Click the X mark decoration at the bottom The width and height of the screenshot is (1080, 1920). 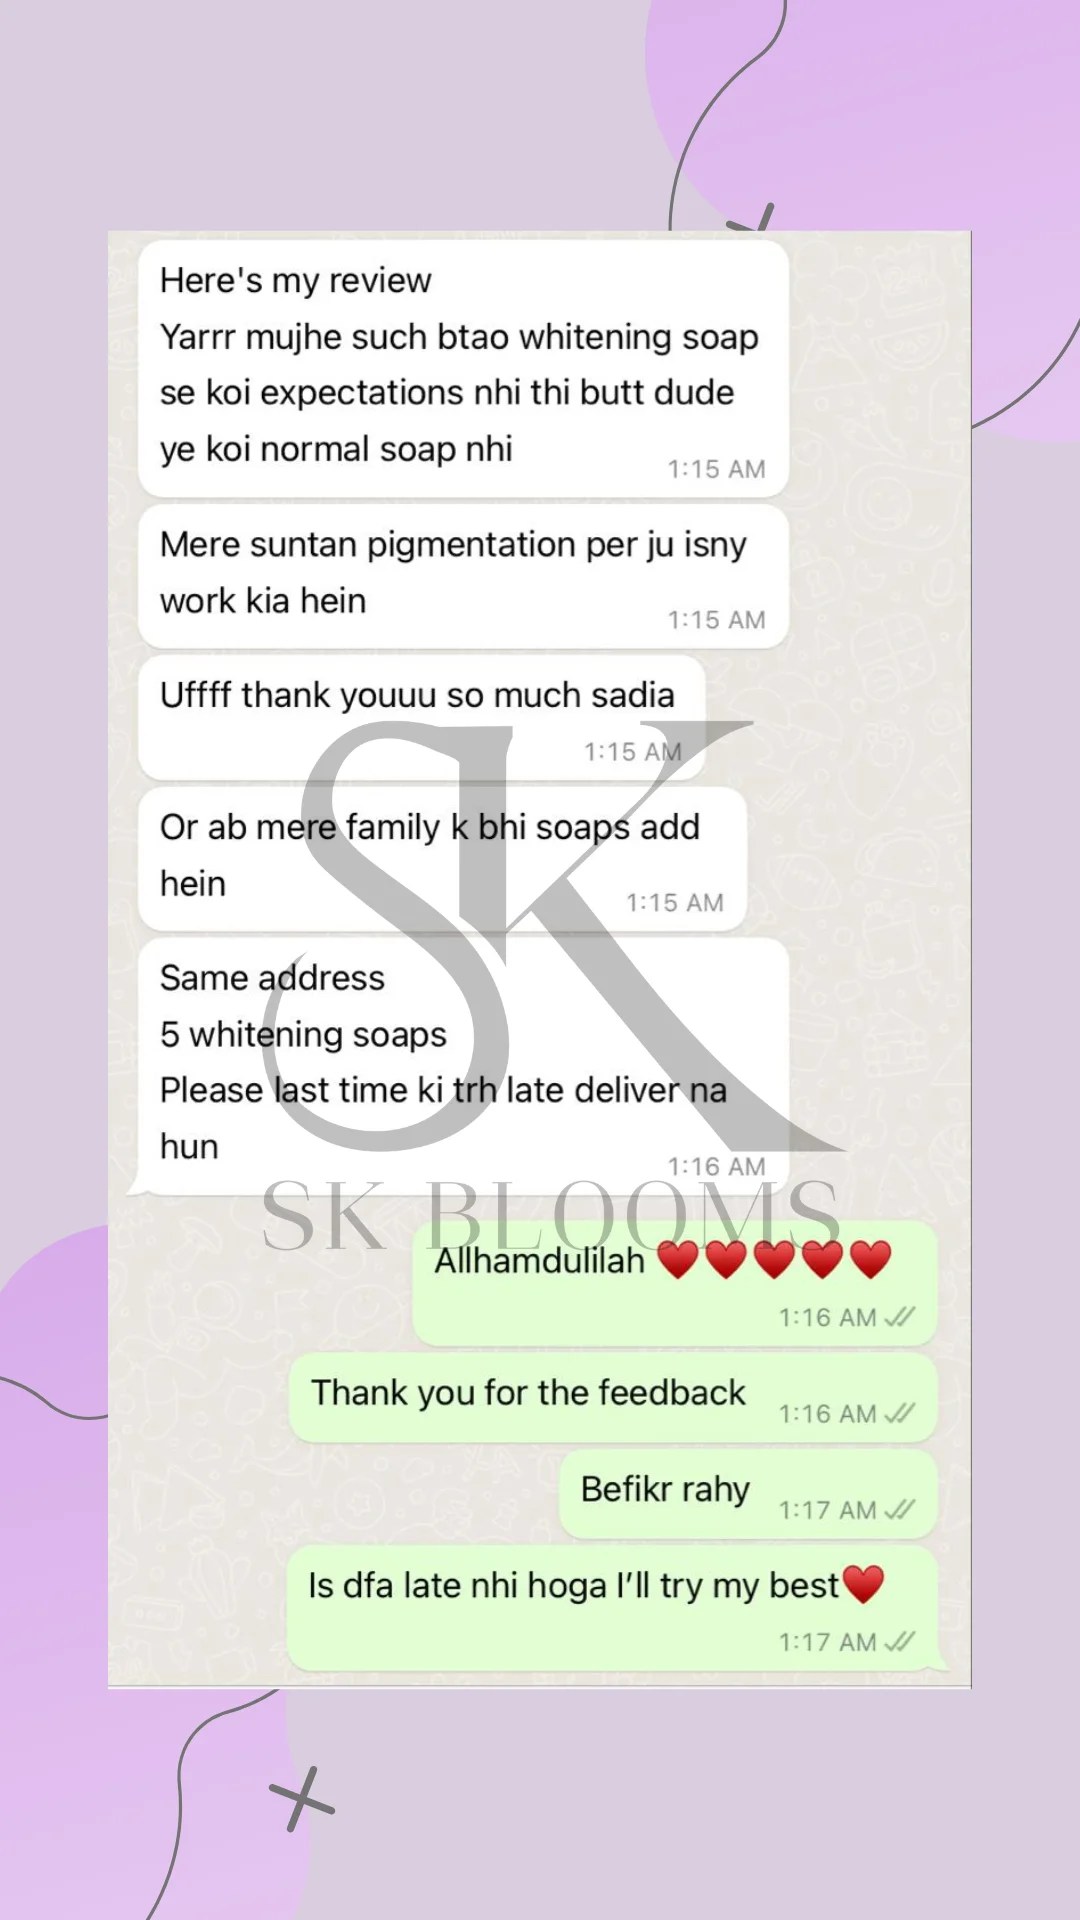302,1799
